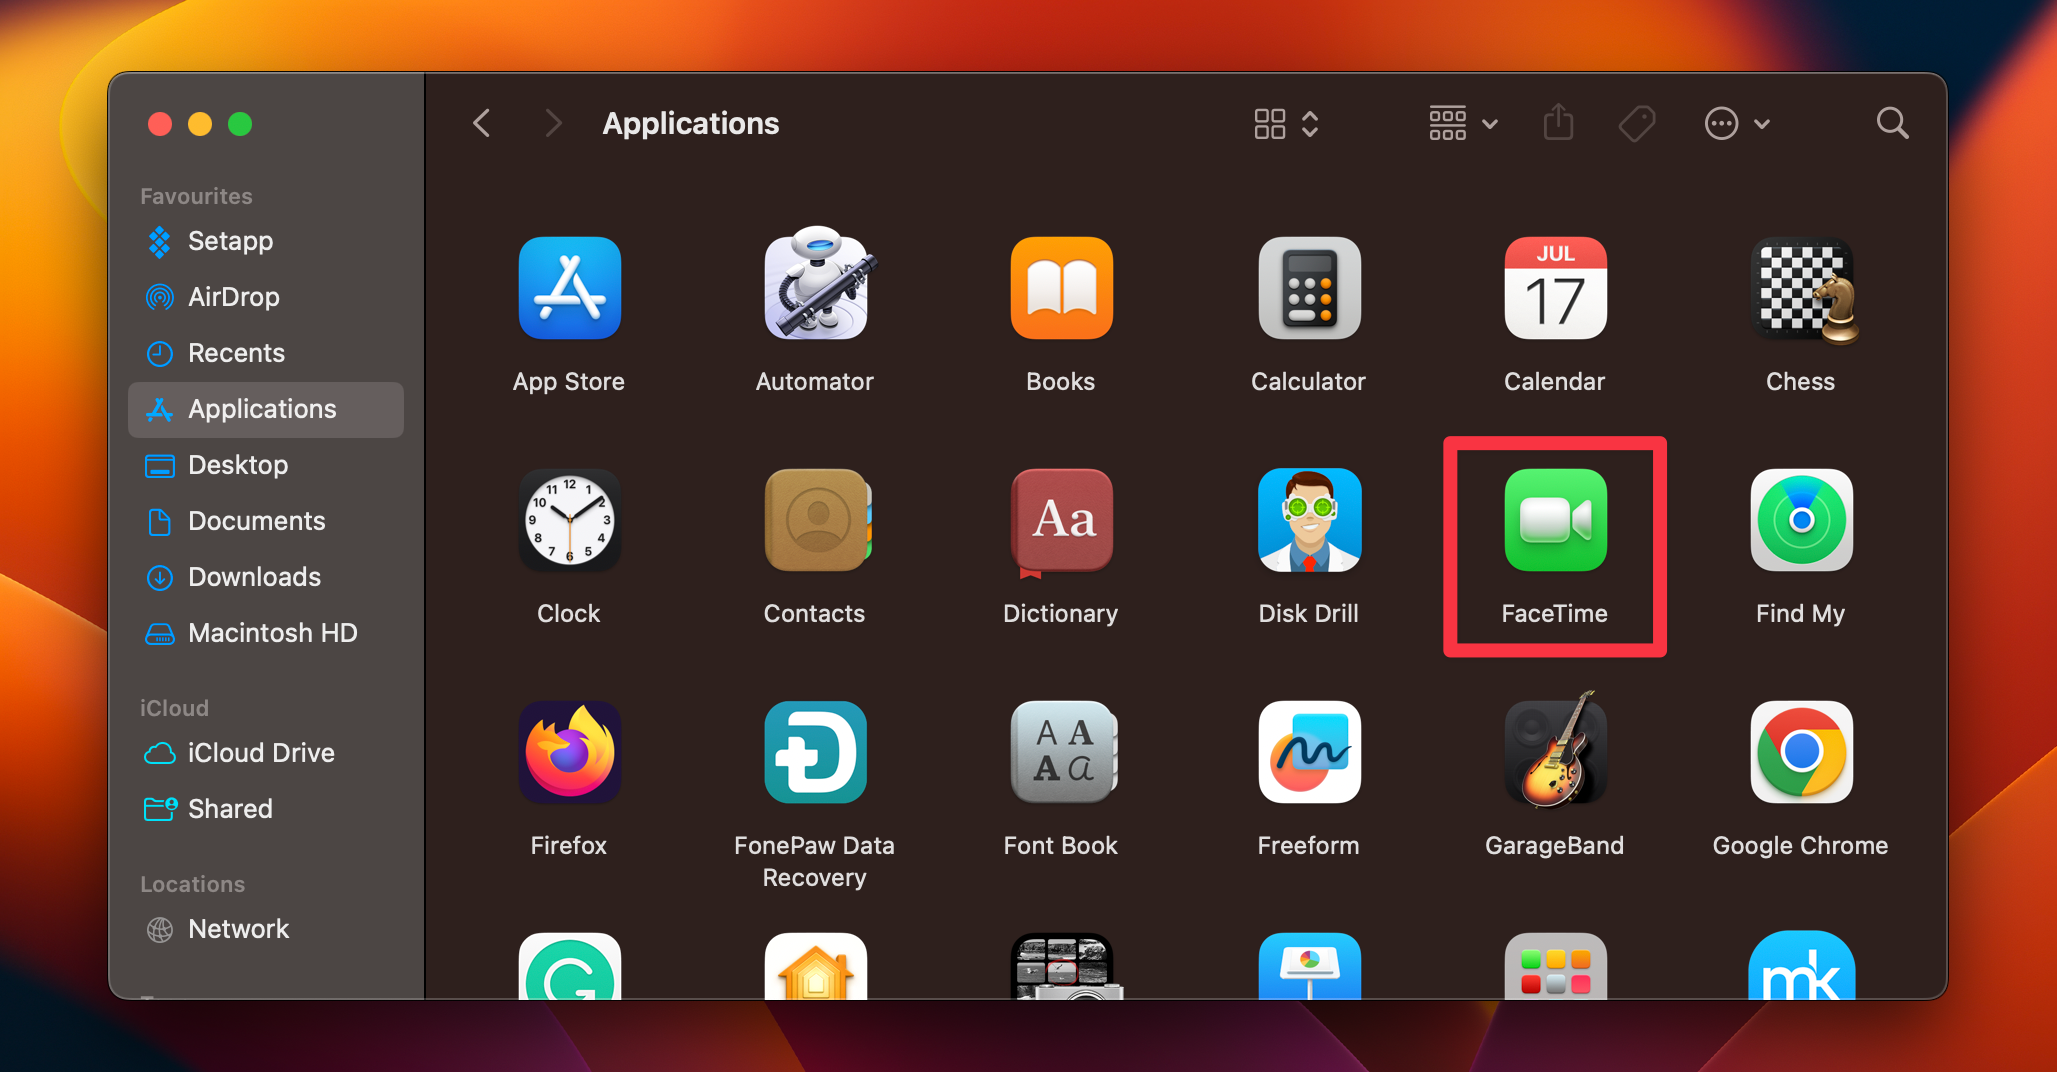
Task: Launch the Chess app
Action: click(1800, 289)
